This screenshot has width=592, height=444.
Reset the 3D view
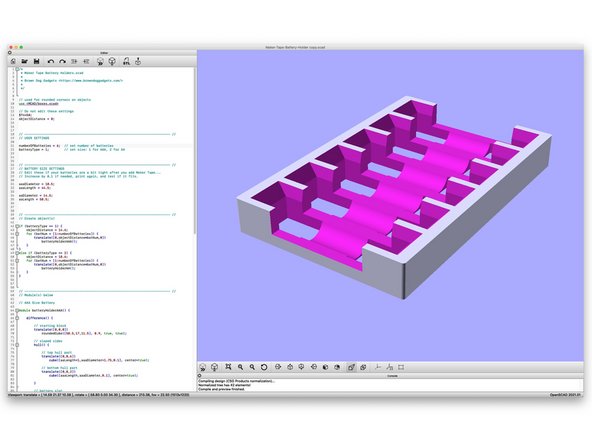(x=264, y=367)
